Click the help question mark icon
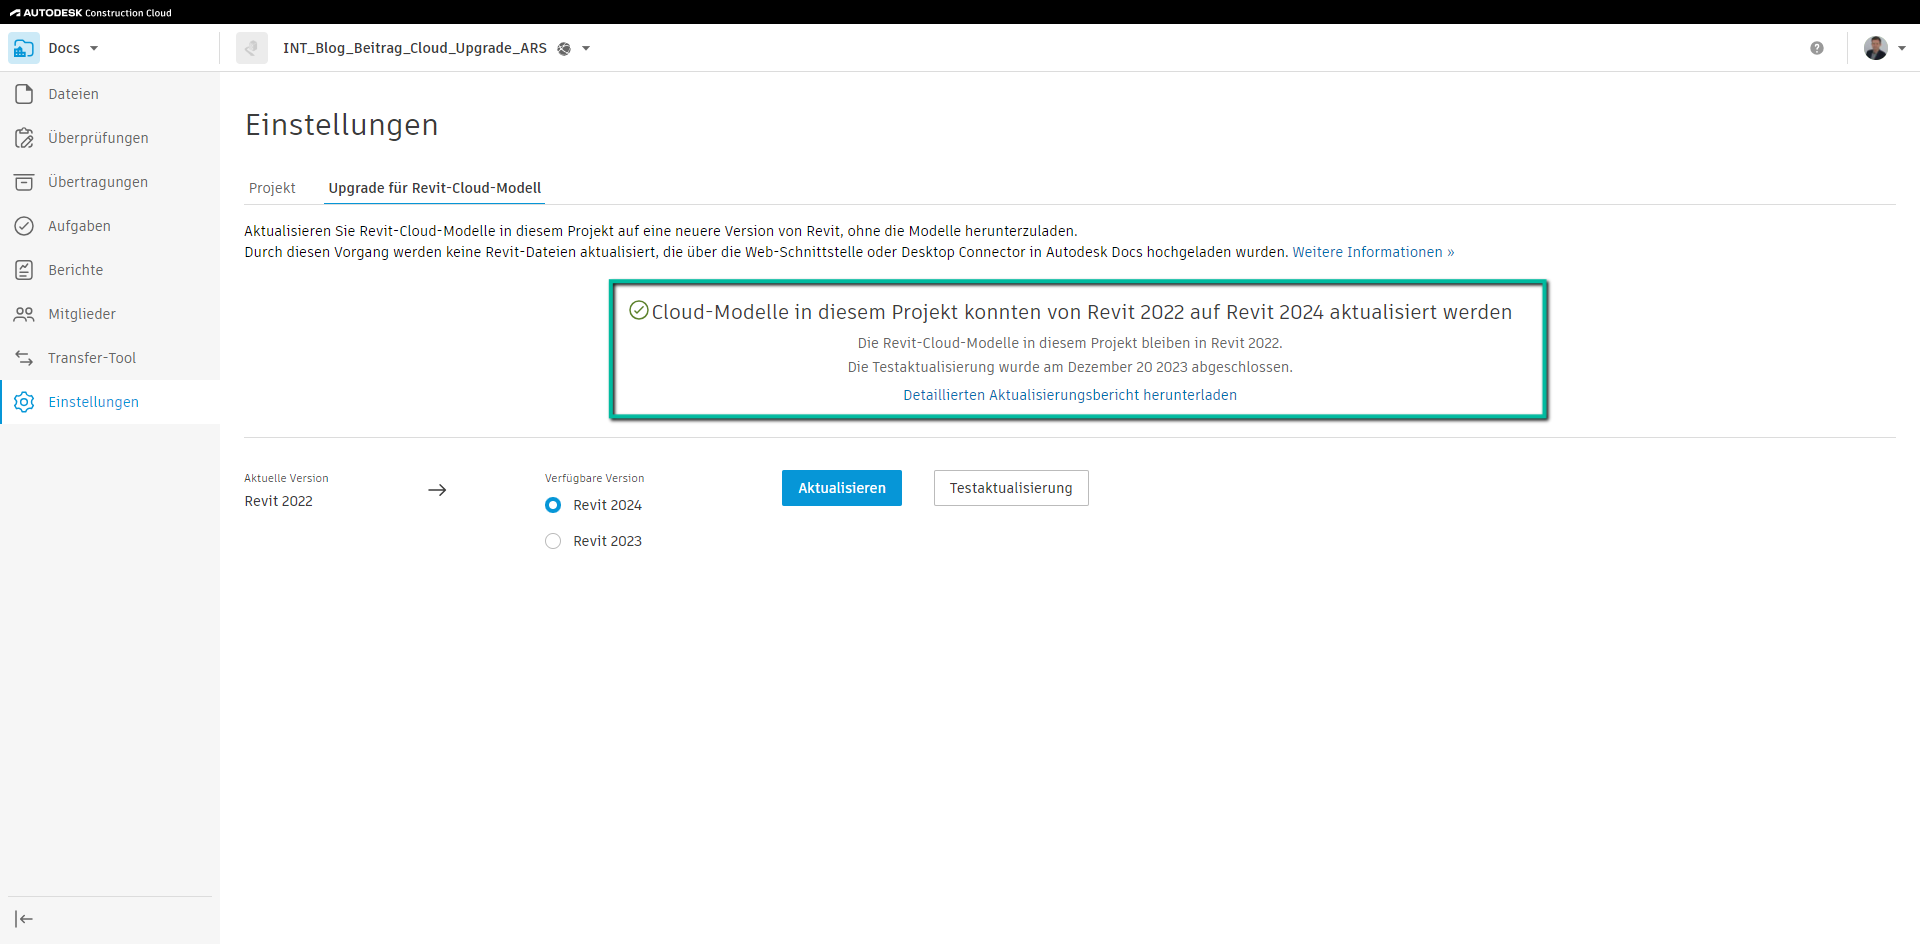1920x944 pixels. (1817, 48)
